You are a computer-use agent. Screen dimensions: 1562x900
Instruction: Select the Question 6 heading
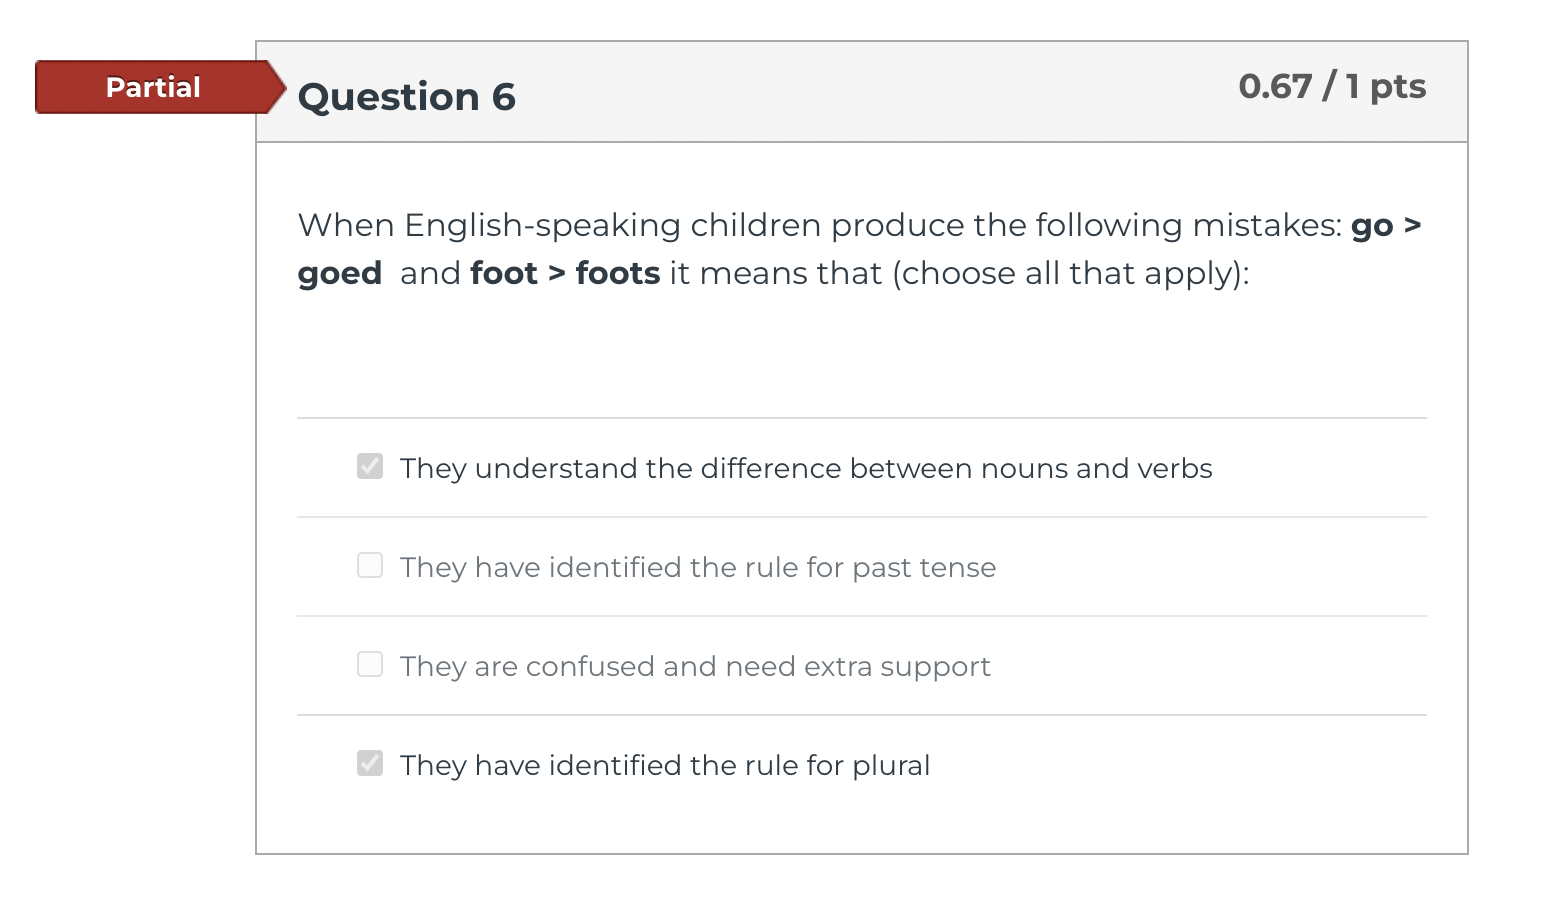(406, 96)
